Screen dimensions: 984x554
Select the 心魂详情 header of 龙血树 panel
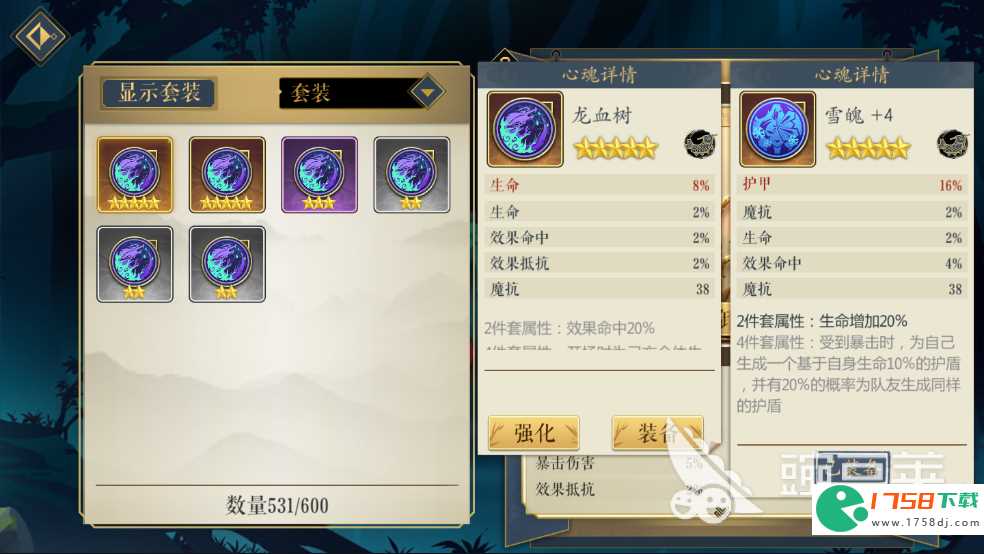(x=599, y=75)
